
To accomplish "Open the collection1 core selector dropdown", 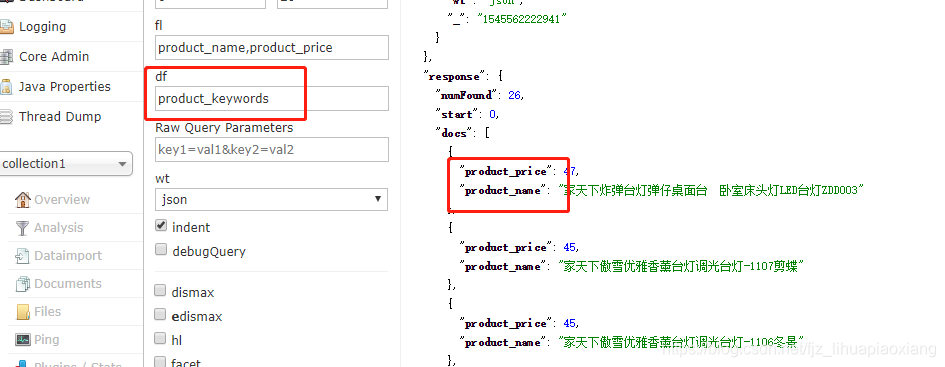I will (x=65, y=164).
